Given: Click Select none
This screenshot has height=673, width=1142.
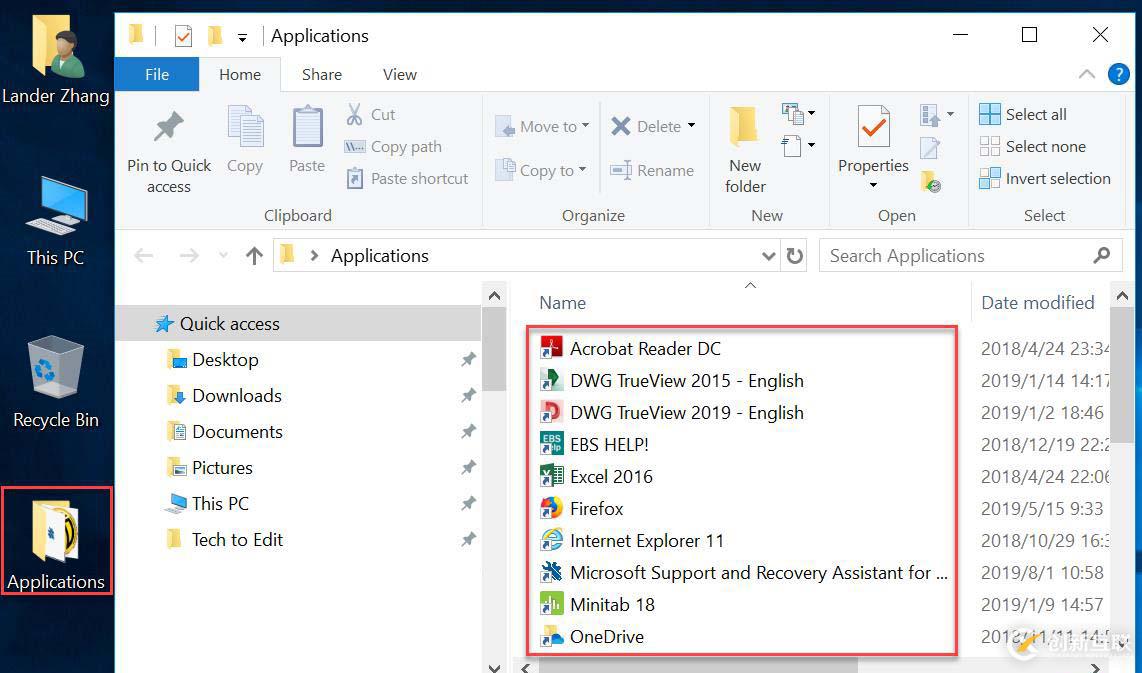Looking at the screenshot, I should click(1032, 146).
